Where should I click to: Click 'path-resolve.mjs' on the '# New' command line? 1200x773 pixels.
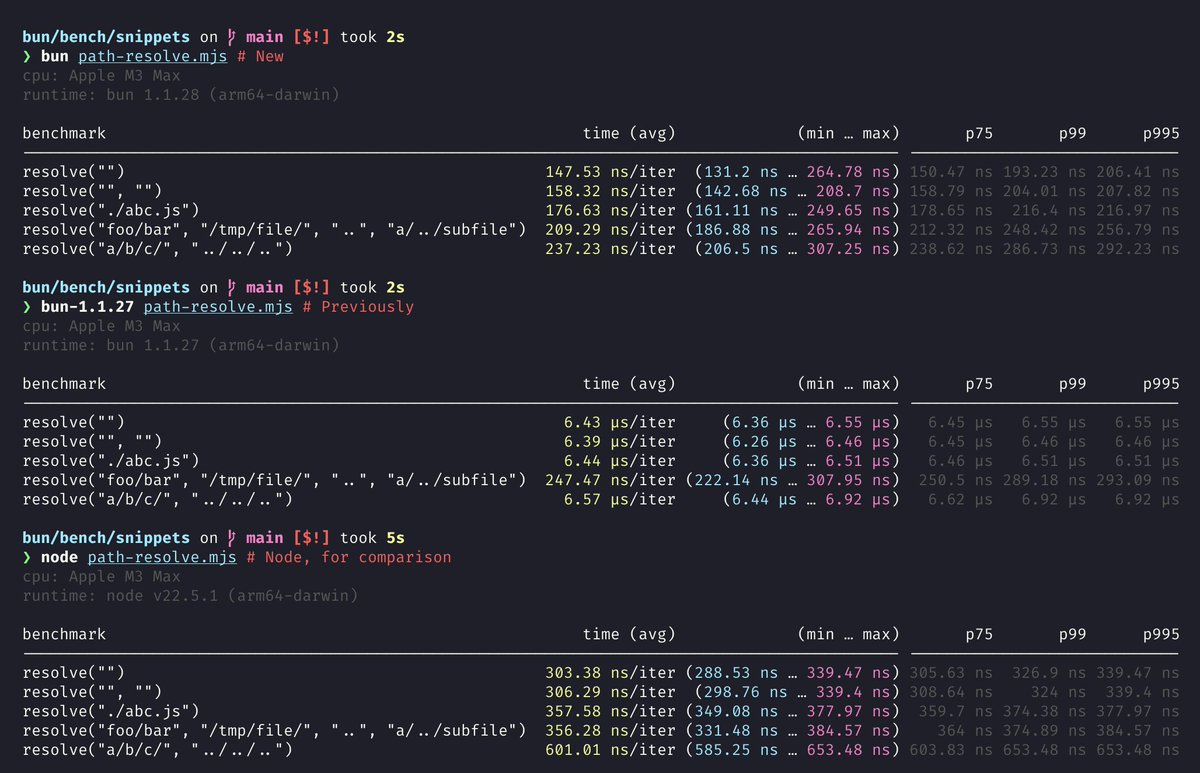click(x=153, y=56)
